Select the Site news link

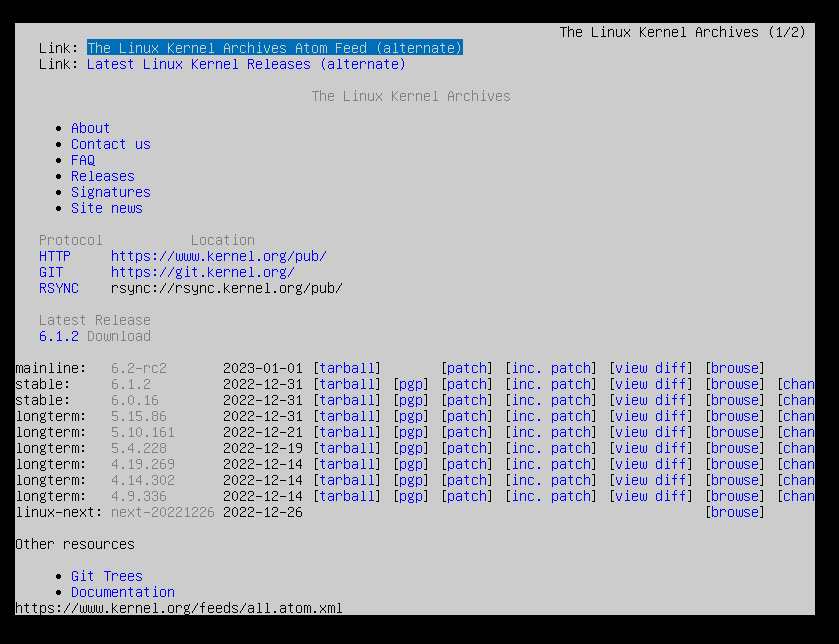tap(107, 209)
